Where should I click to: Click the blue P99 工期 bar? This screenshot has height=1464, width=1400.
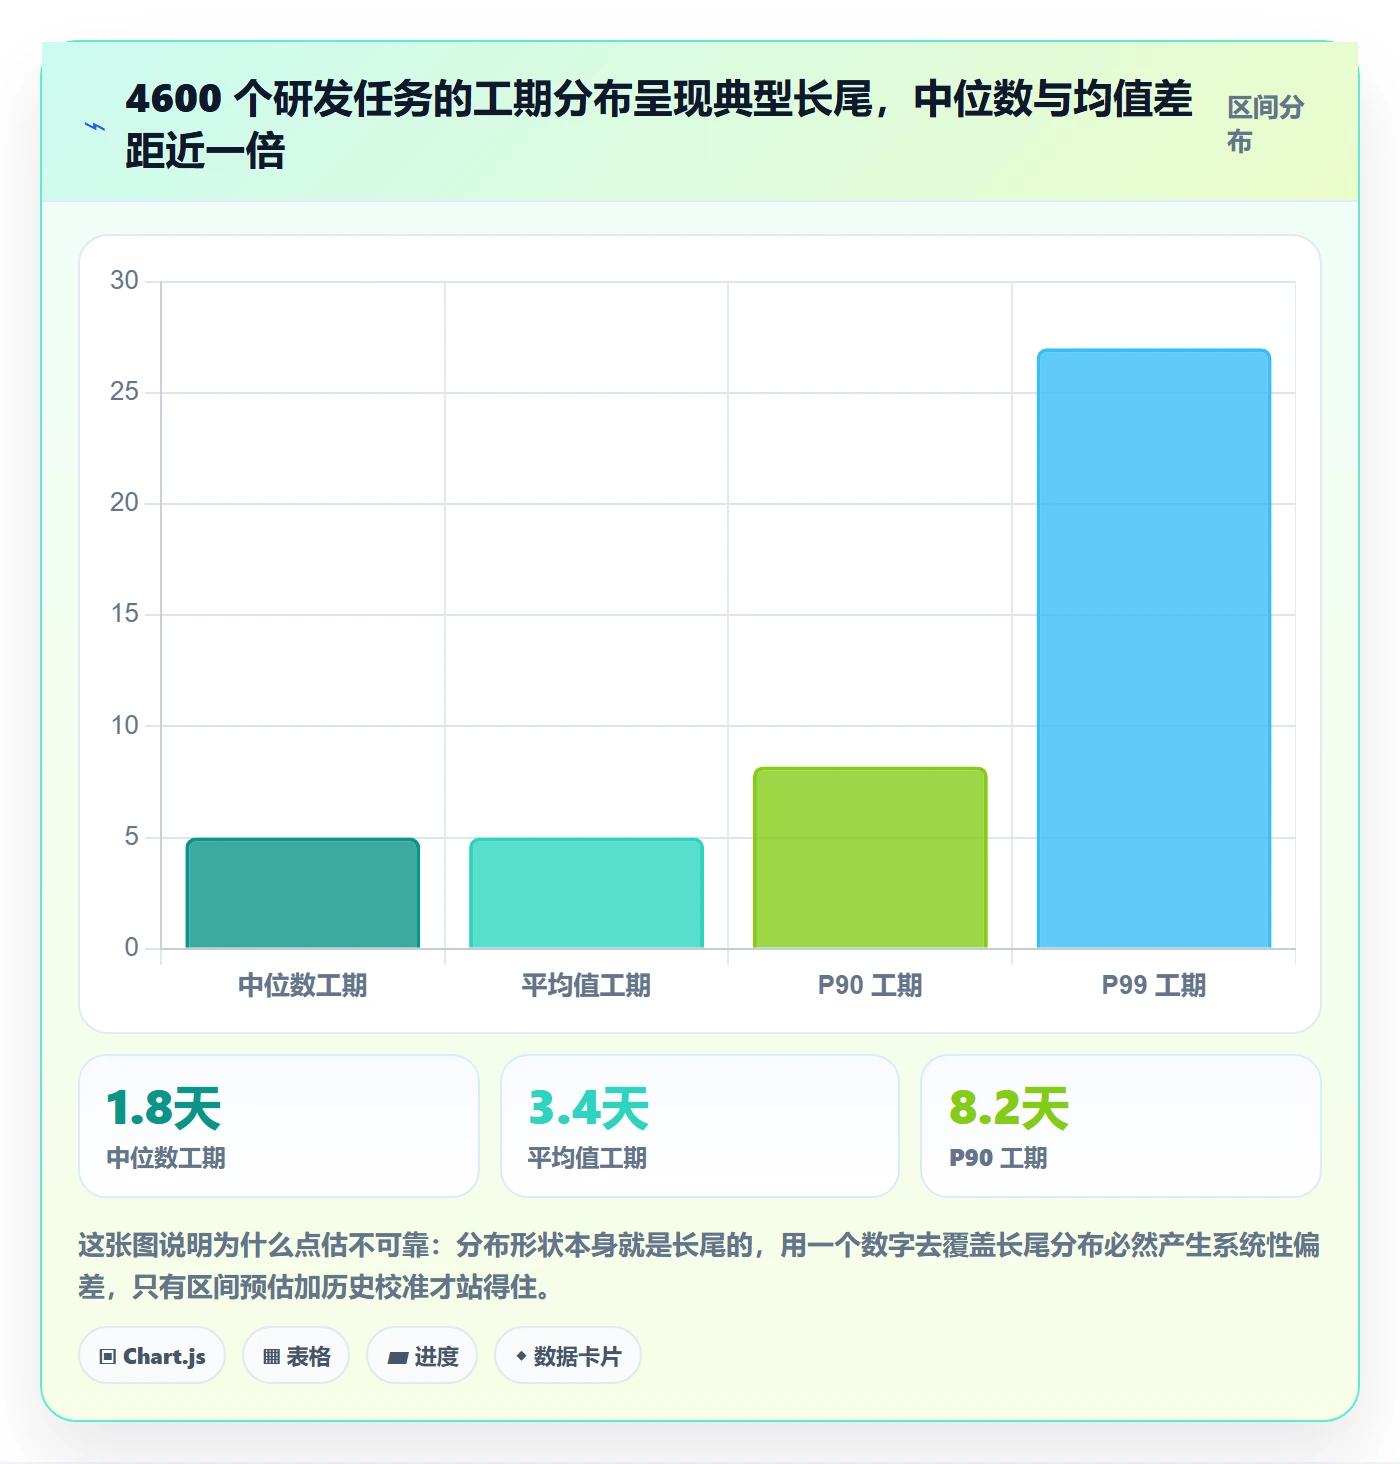[x=1154, y=649]
